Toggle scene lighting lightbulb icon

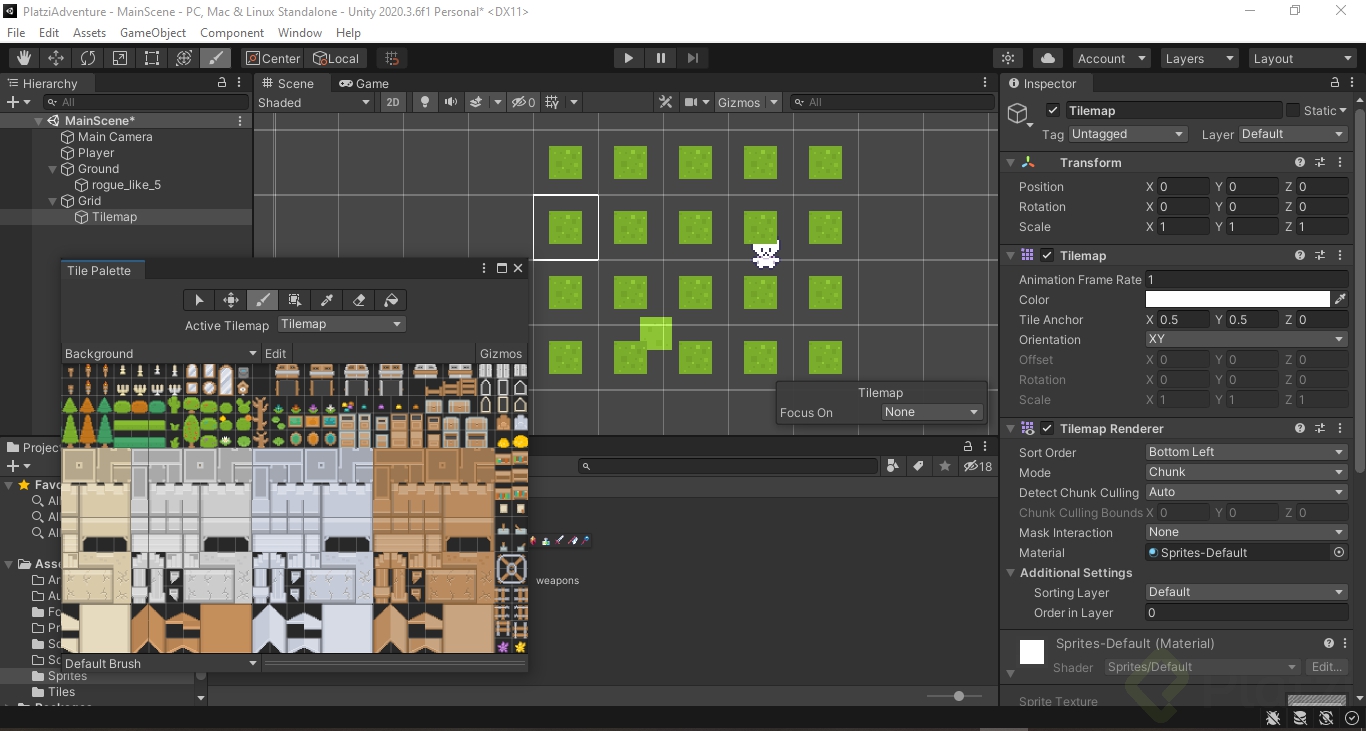[x=425, y=102]
